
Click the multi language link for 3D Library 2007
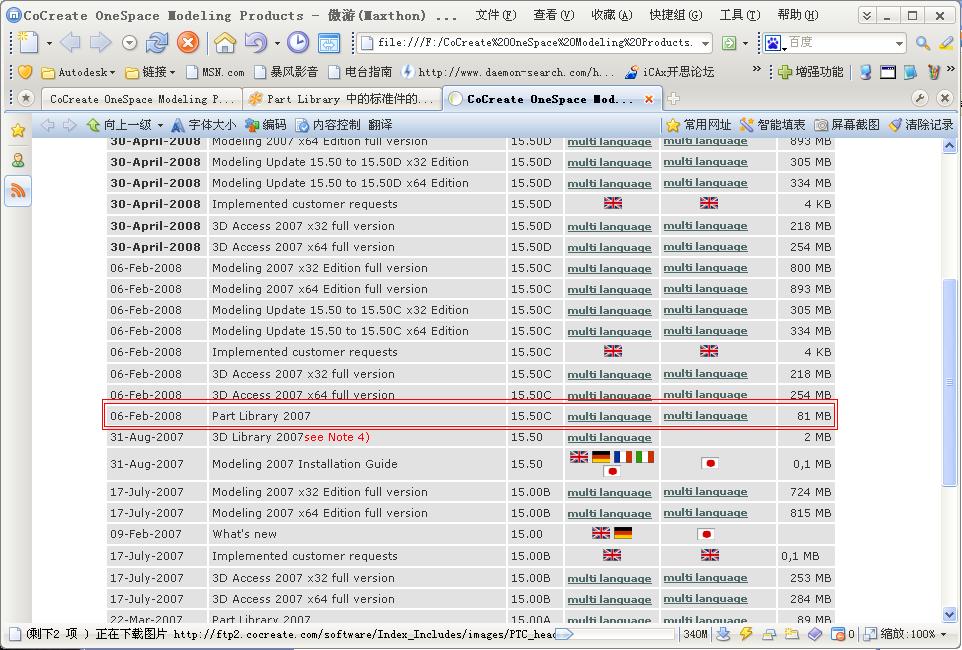coord(609,438)
